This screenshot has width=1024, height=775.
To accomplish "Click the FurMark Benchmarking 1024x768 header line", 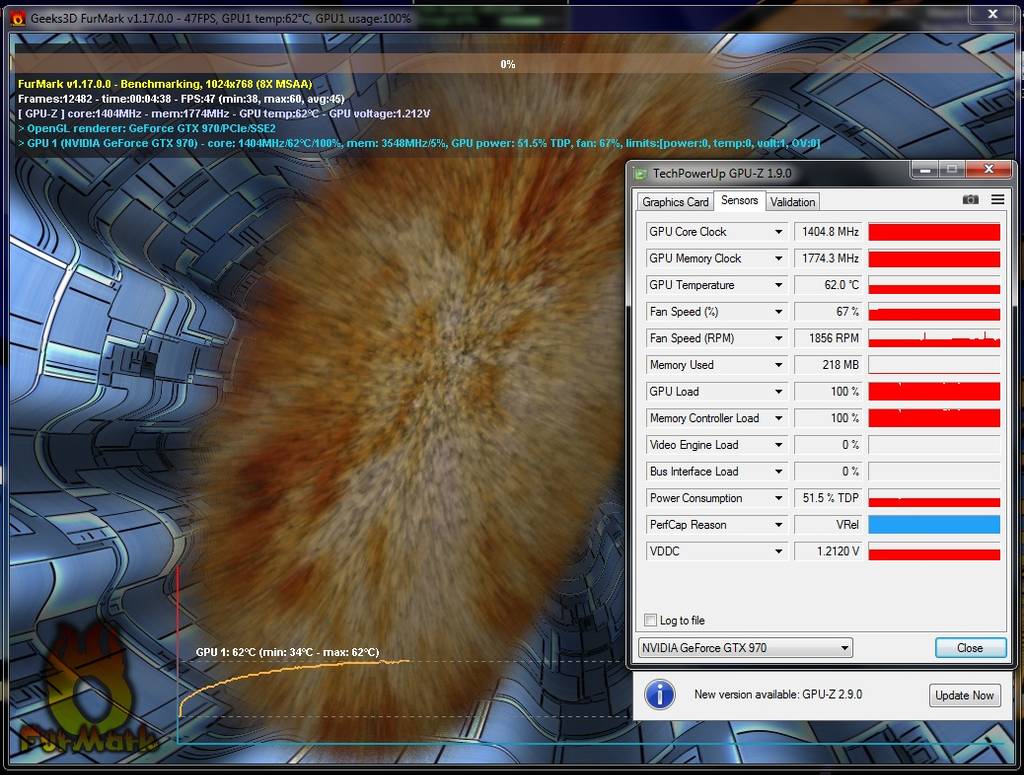I will [x=165, y=84].
